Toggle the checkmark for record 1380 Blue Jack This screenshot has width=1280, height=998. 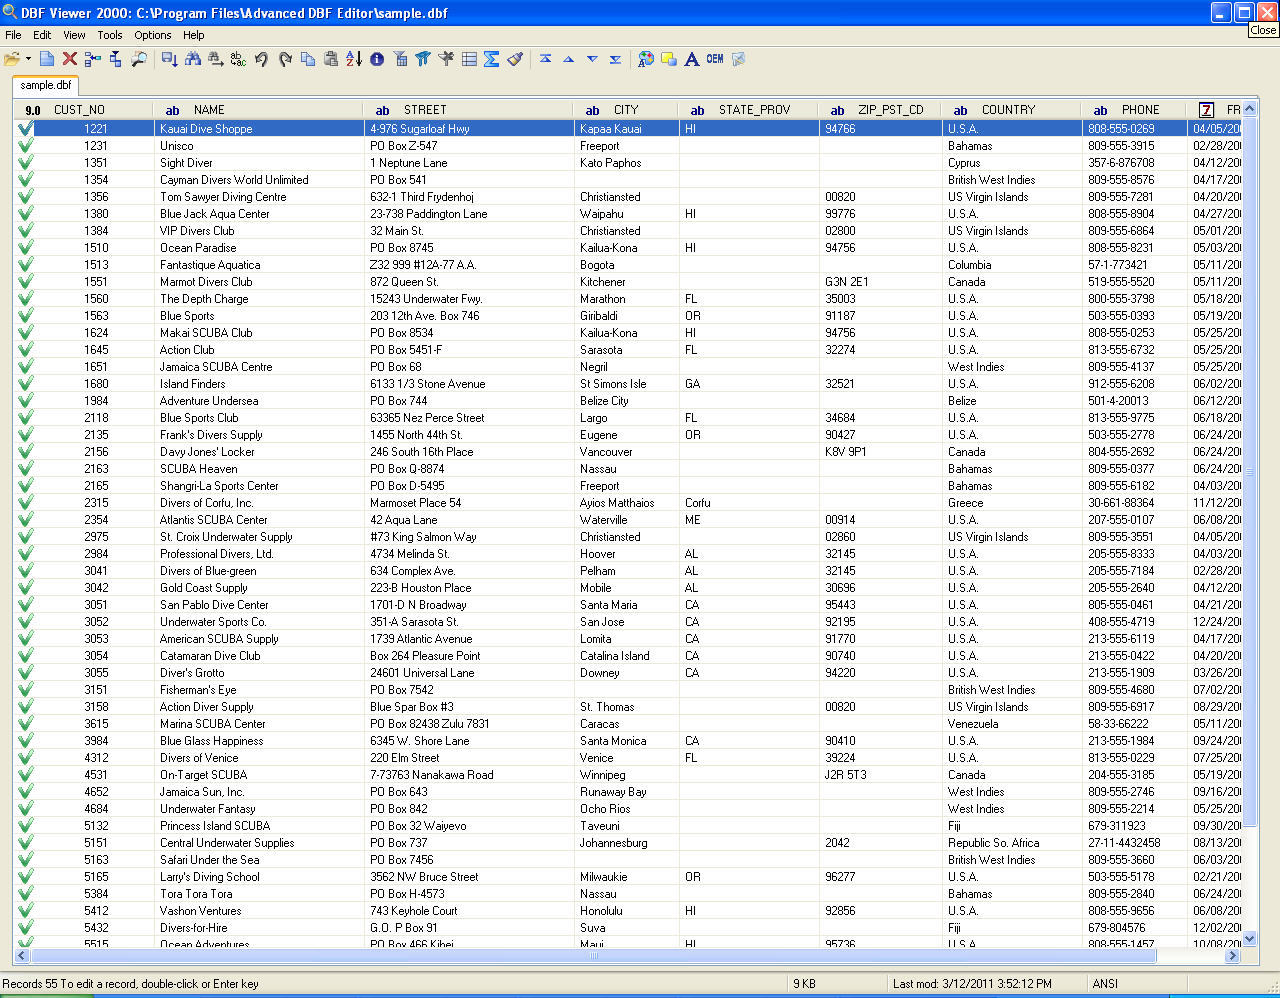26,213
